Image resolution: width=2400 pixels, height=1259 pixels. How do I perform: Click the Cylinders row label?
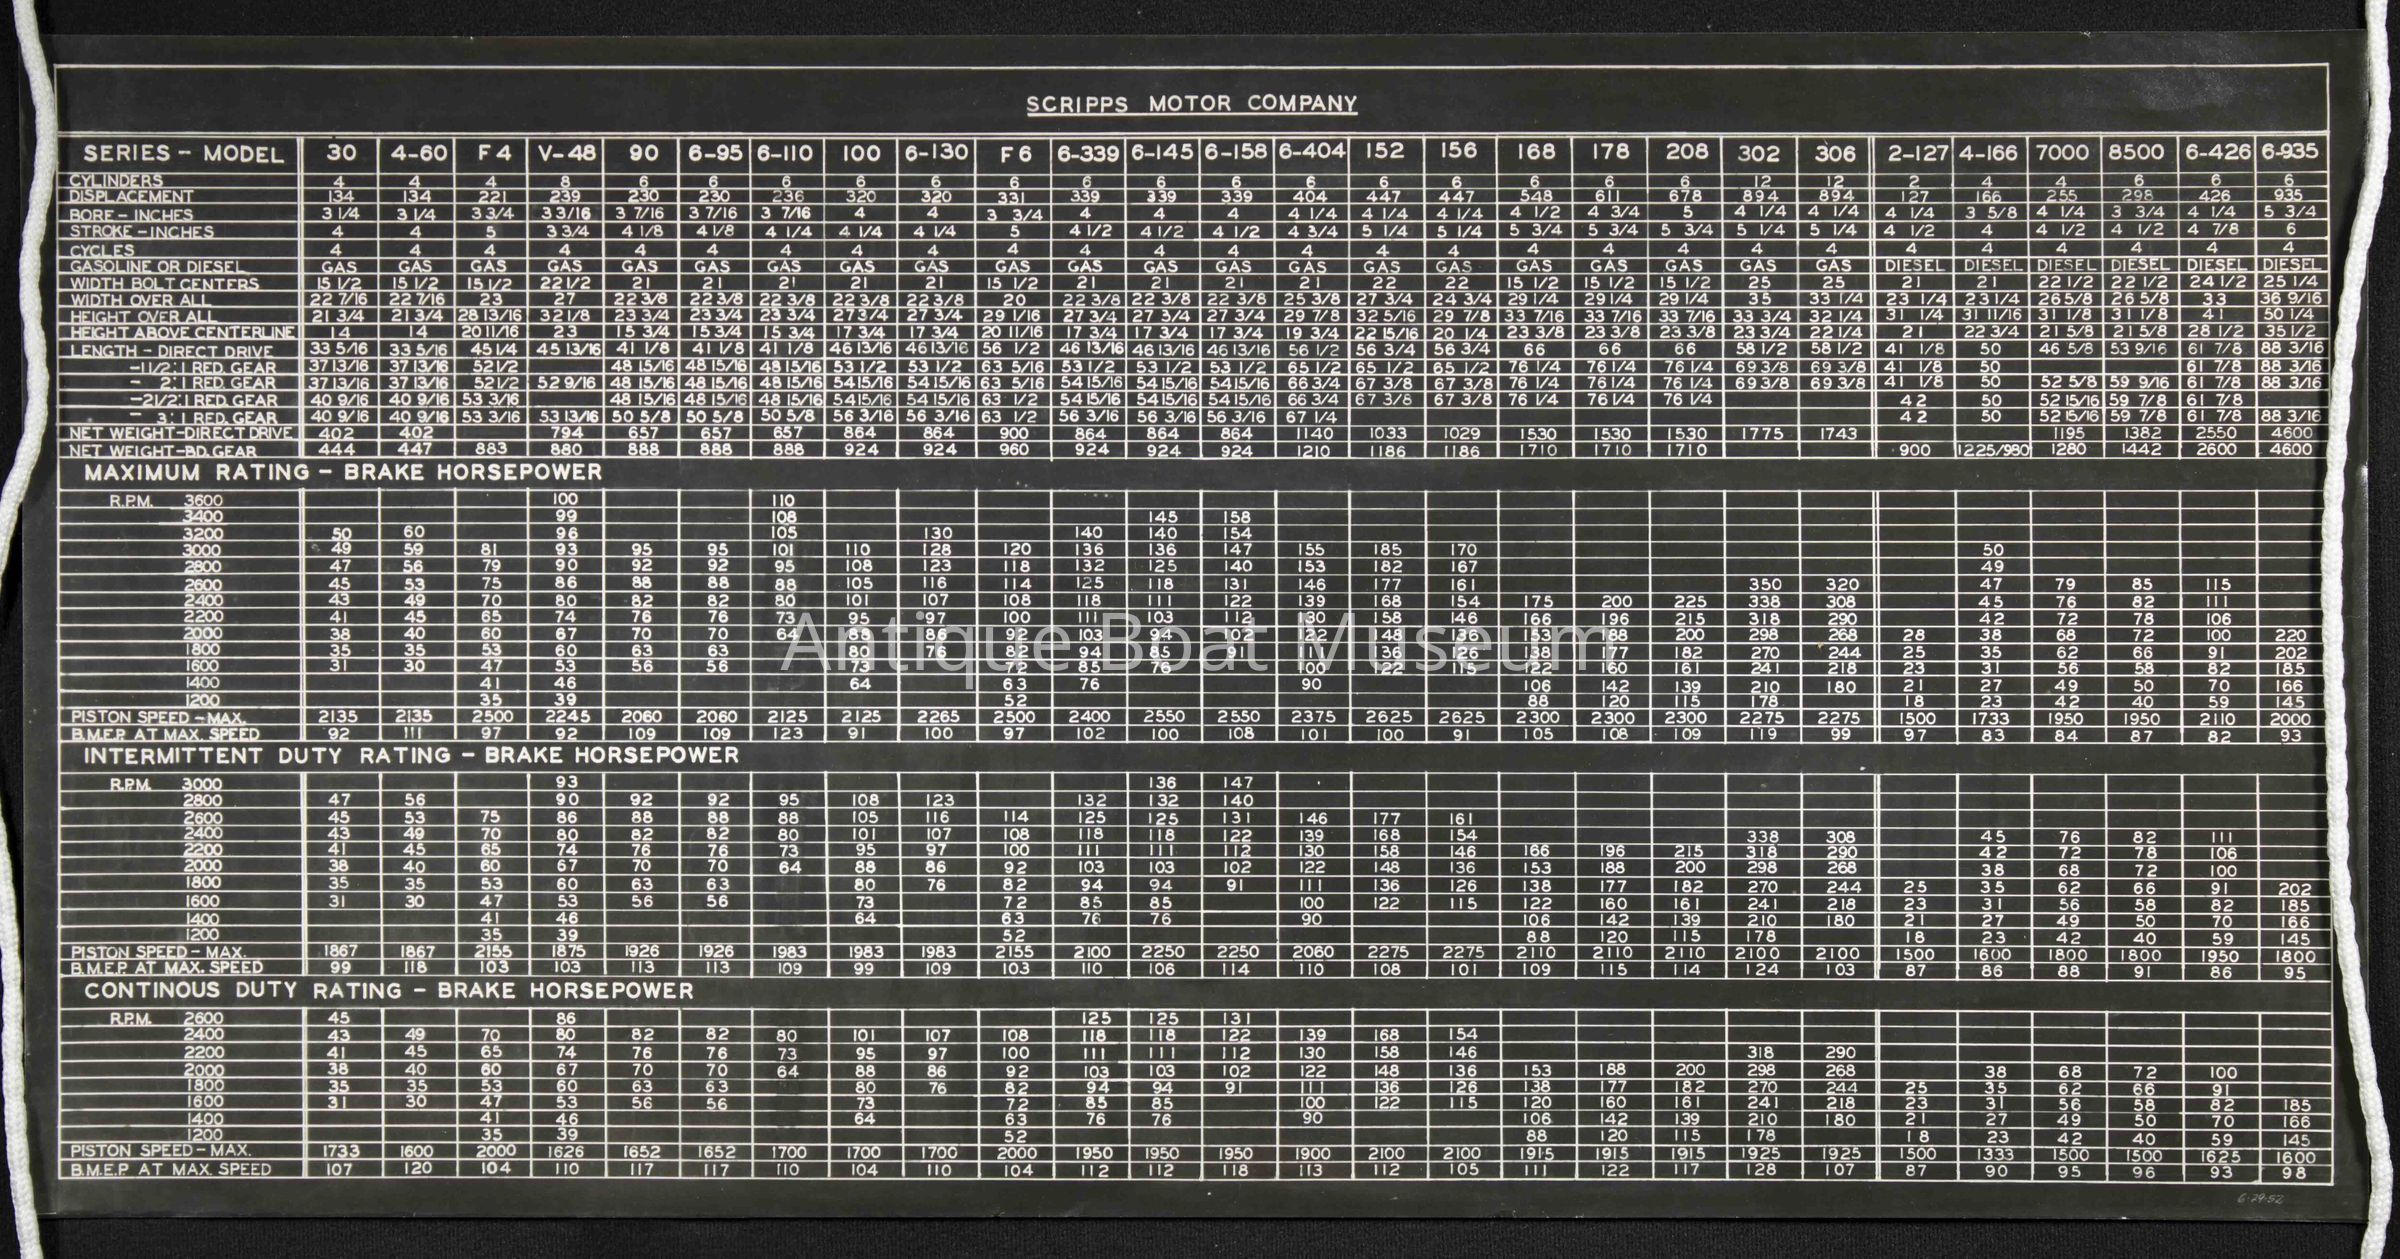pyautogui.click(x=115, y=180)
